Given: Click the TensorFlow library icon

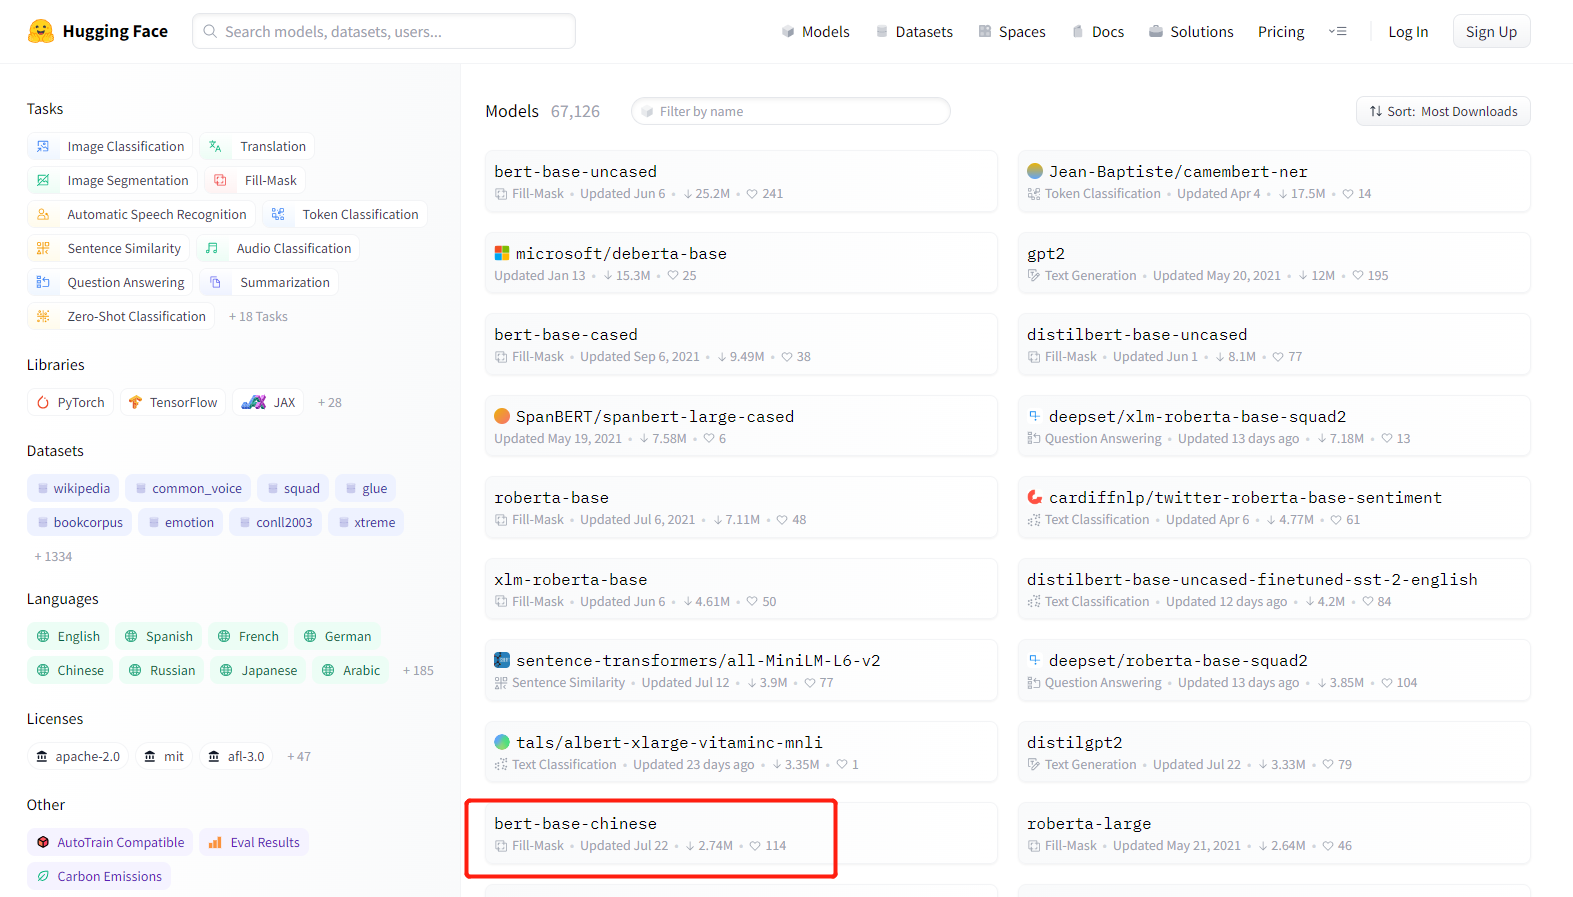Looking at the screenshot, I should pyautogui.click(x=135, y=403).
